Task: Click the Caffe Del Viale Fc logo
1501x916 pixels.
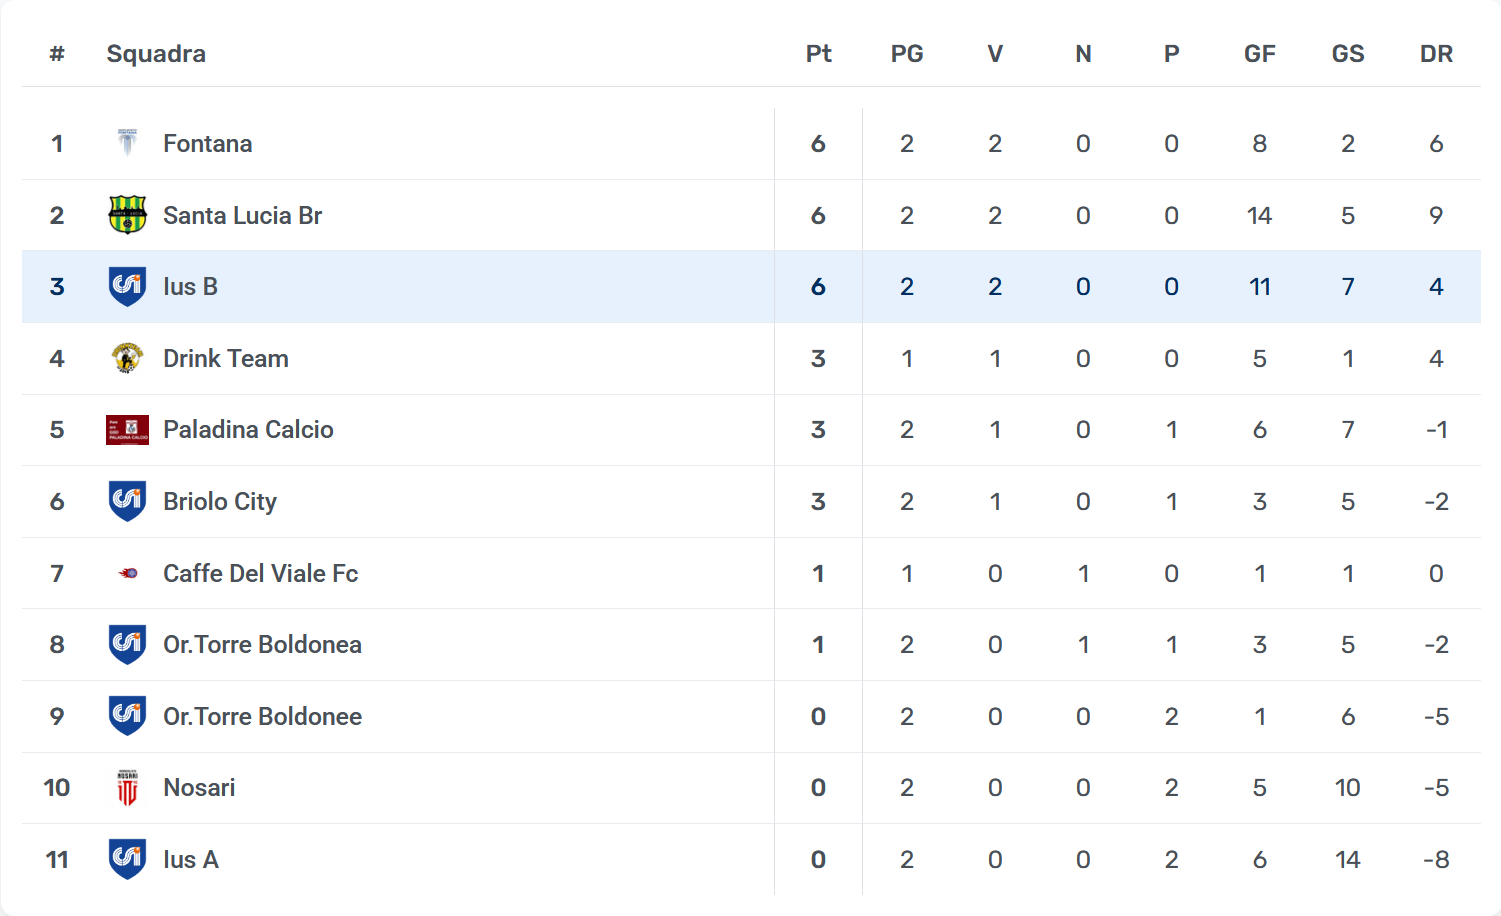Action: (127, 573)
